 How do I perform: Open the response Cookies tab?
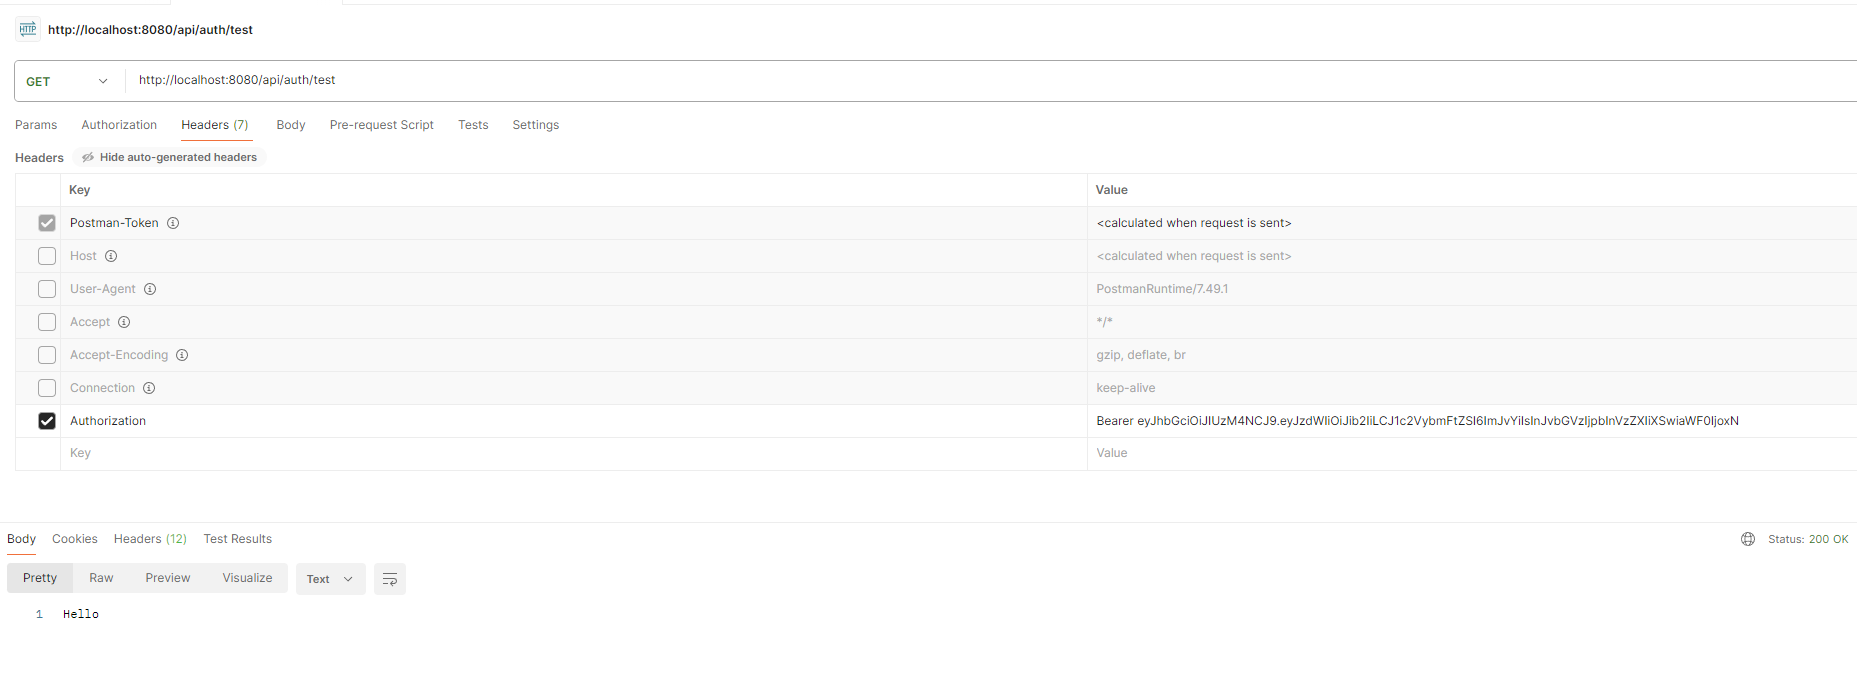[x=75, y=539]
